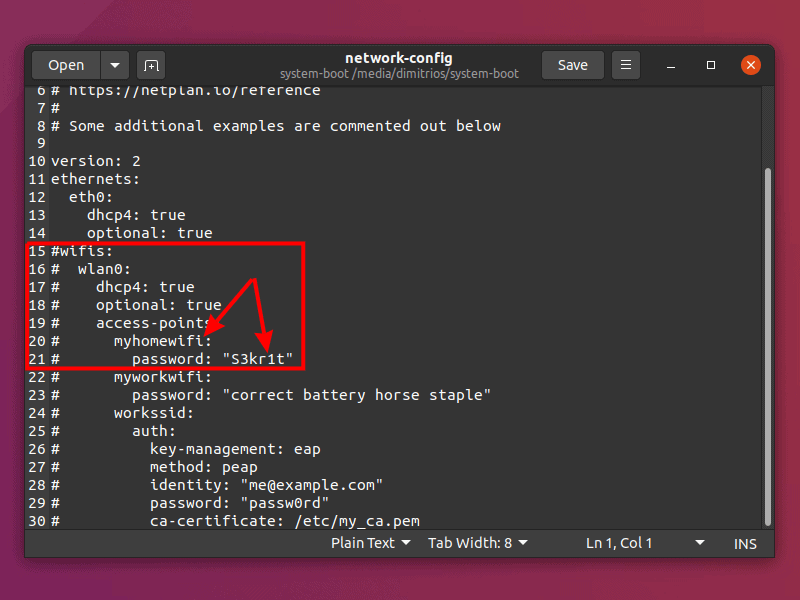The height and width of the screenshot is (600, 800).
Task: Click the "S3kr1t" password value
Action: coord(258,359)
